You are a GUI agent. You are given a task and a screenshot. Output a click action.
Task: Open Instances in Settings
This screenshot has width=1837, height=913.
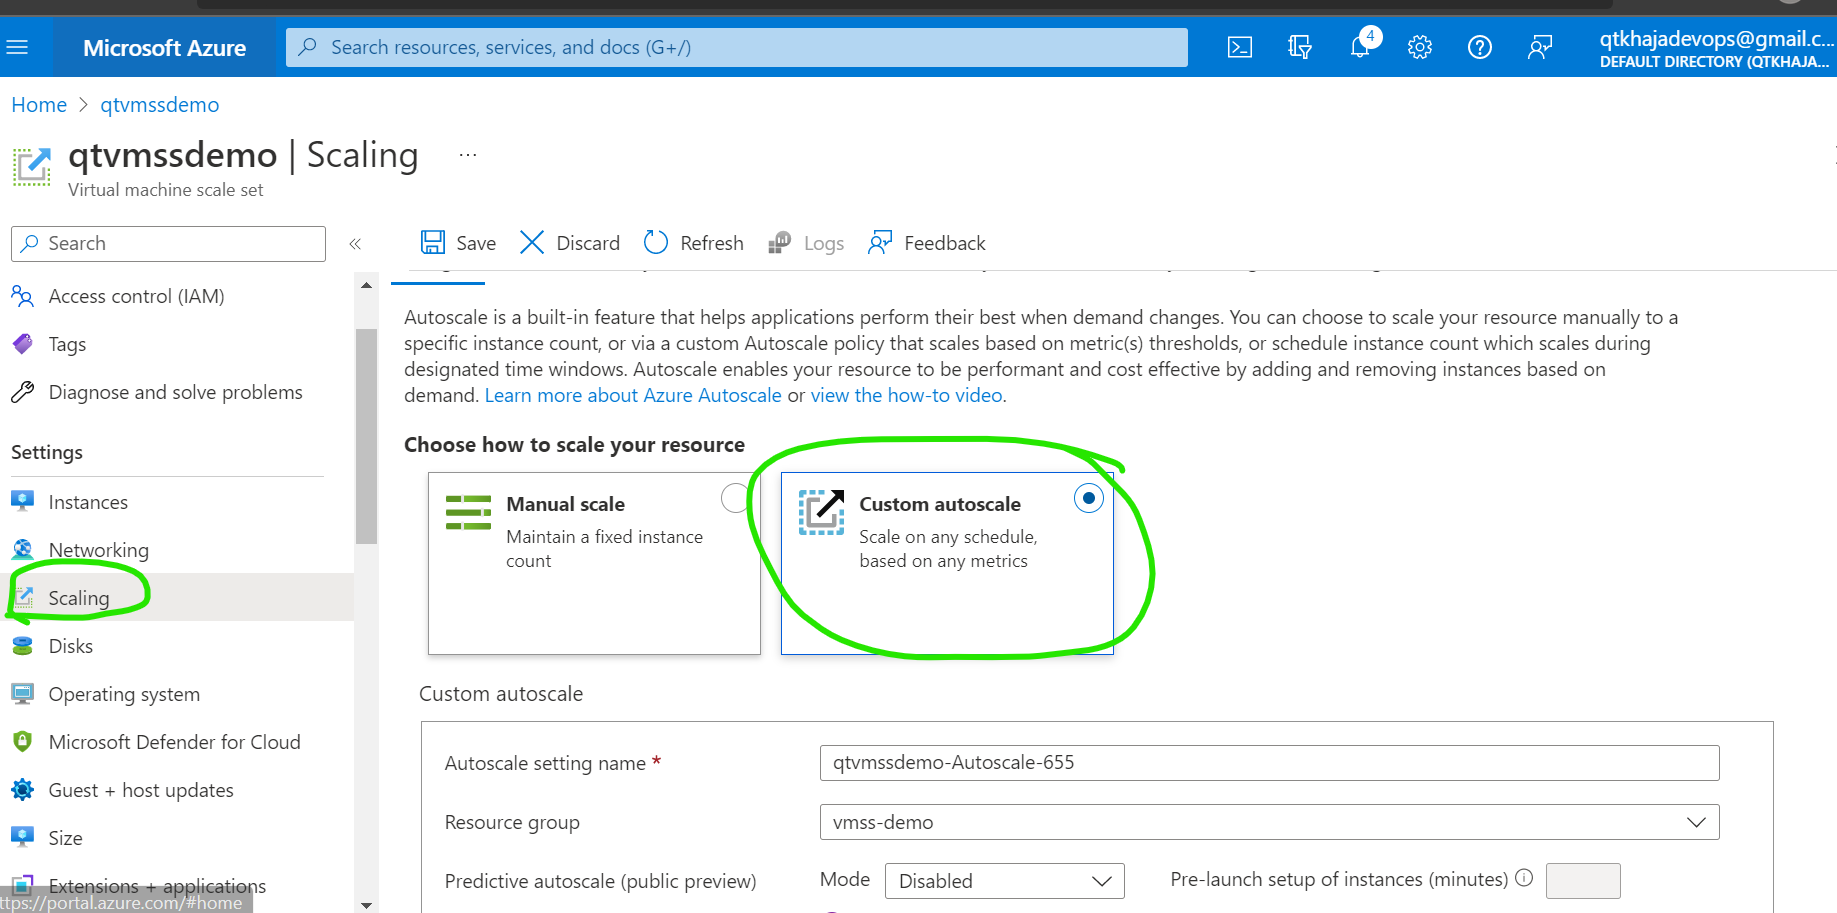[88, 502]
